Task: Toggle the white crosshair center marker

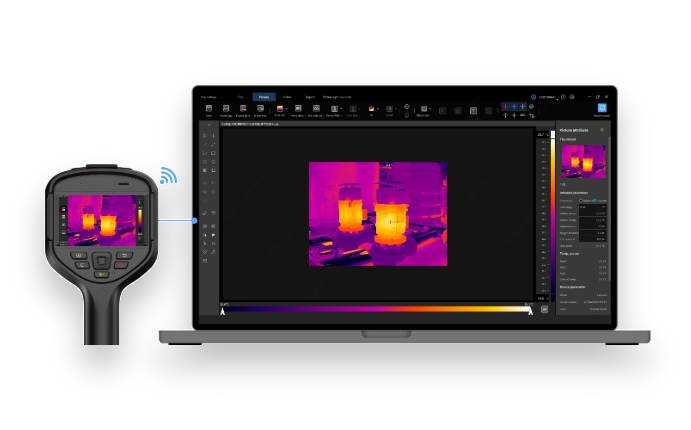Action: (522, 106)
